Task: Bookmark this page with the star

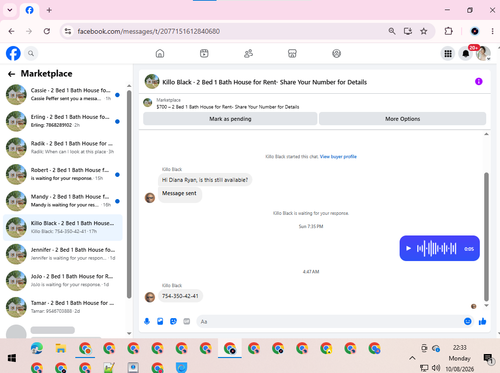Action: point(424,31)
